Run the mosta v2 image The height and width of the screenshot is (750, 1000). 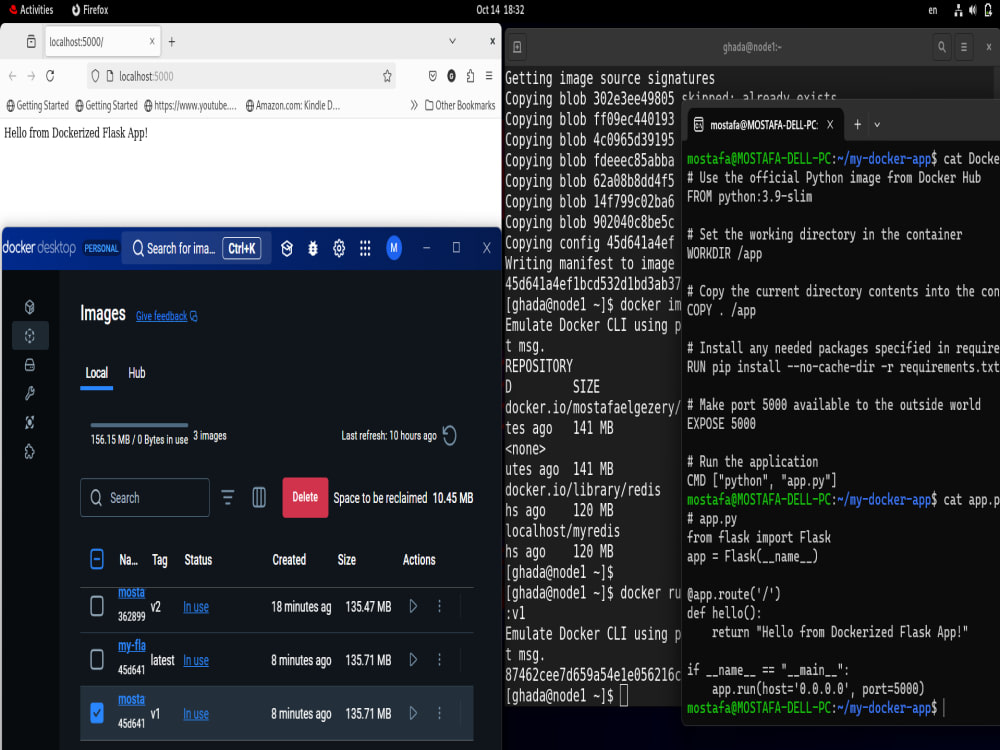click(x=413, y=606)
